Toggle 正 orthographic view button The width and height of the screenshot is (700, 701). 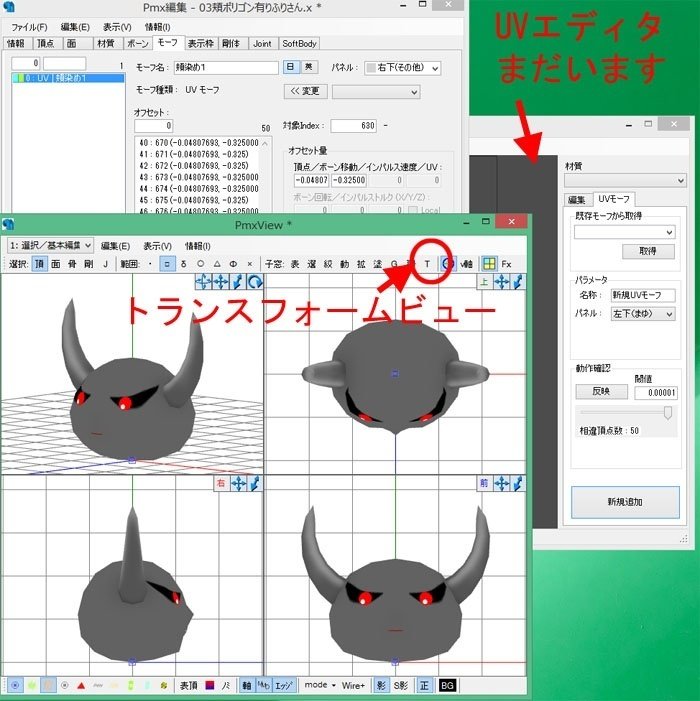coord(424,685)
